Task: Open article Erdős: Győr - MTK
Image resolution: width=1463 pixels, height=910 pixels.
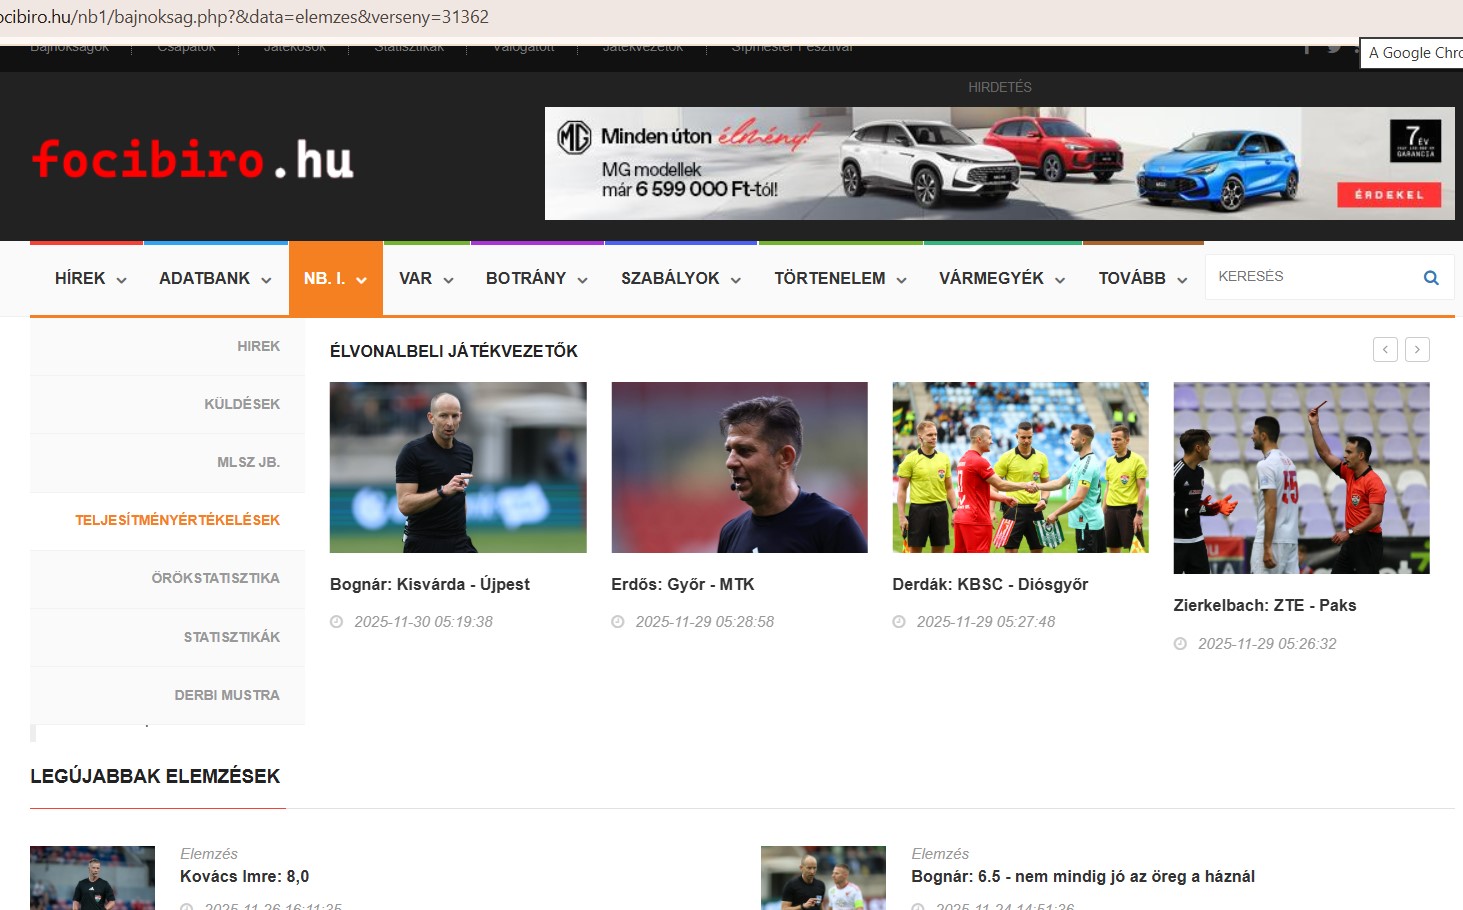Action: tap(683, 584)
